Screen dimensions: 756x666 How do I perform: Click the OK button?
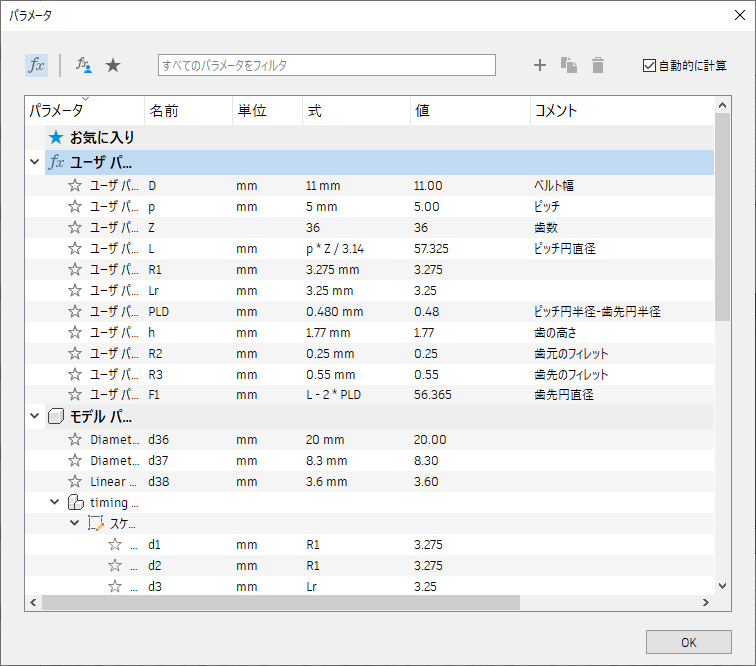[688, 641]
